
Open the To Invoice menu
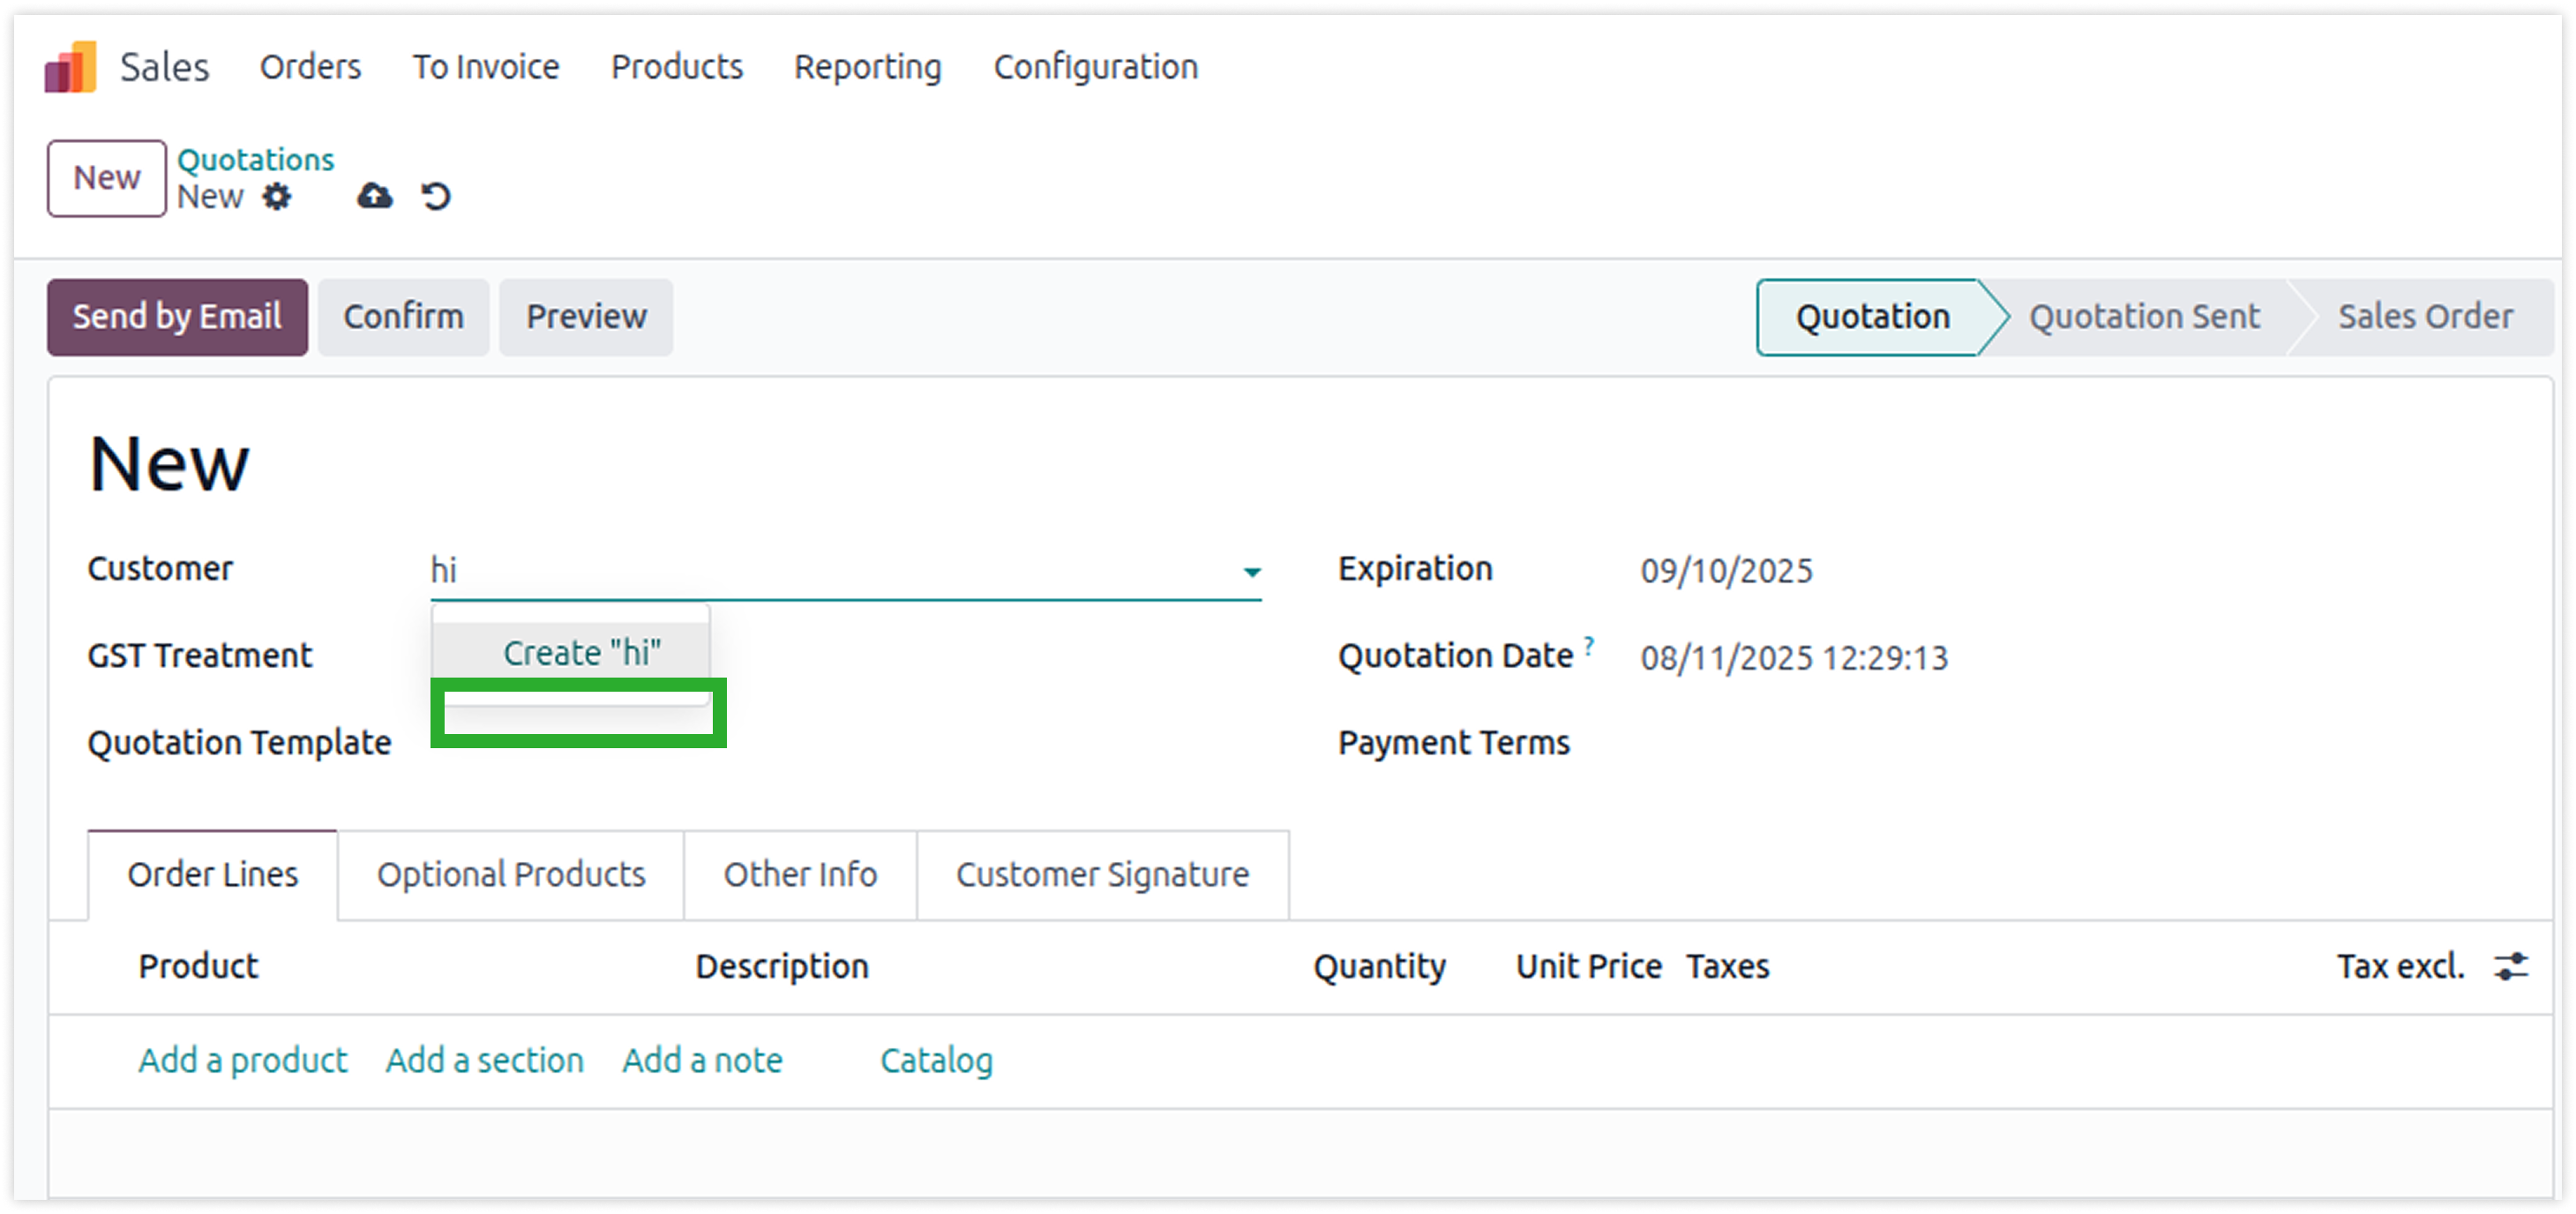tap(486, 67)
